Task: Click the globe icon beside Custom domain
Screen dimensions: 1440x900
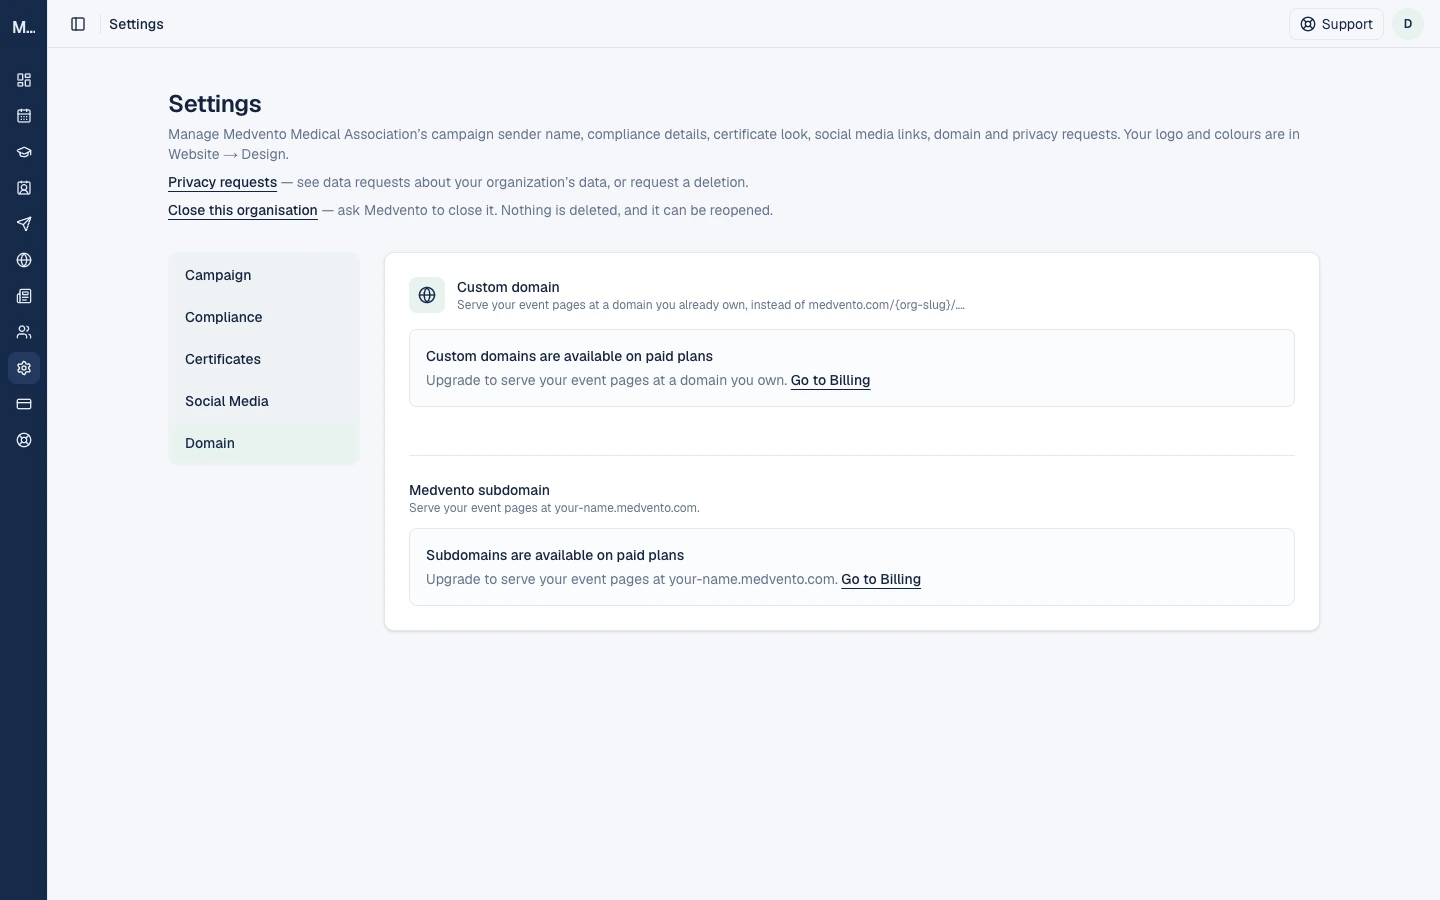Action: pos(427,295)
